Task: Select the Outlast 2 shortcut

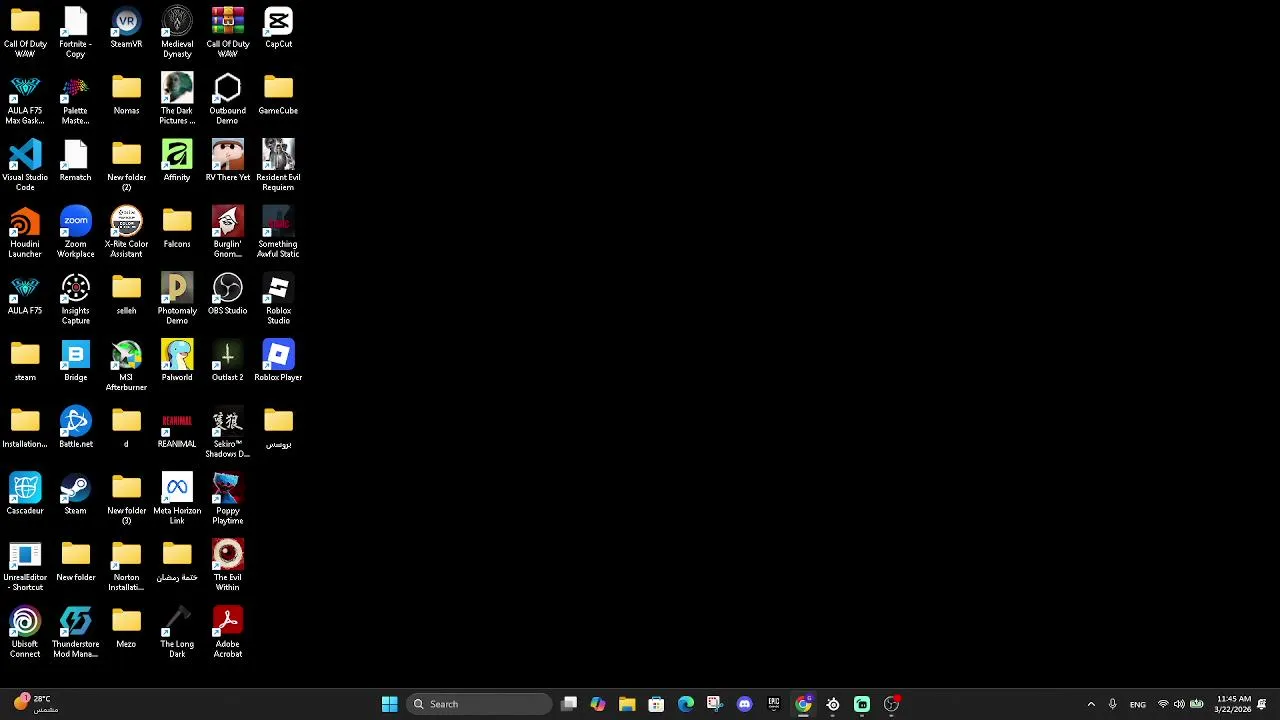Action: coord(227,362)
